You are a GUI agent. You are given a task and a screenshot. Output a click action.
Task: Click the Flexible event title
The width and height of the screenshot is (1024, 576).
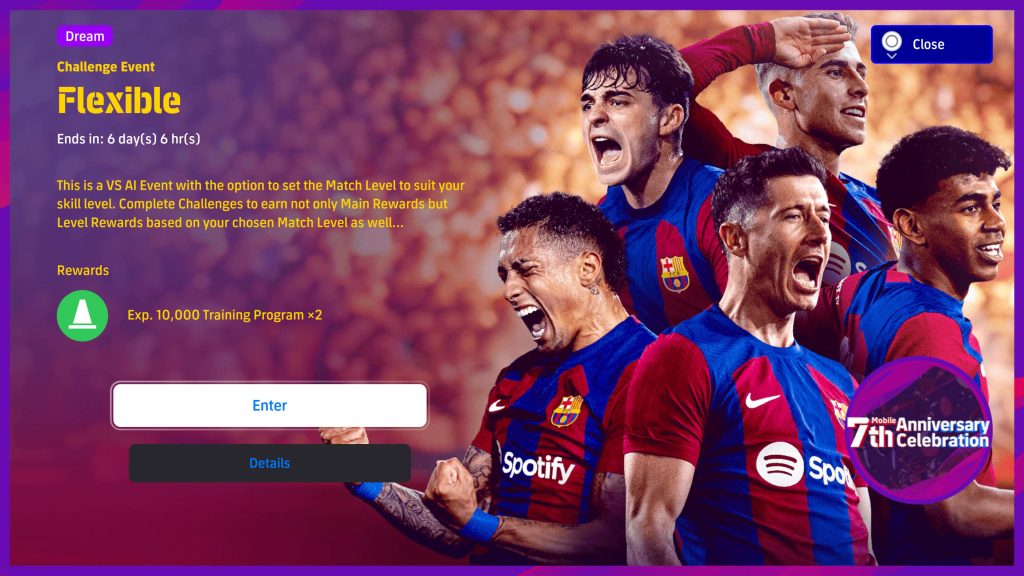[119, 101]
